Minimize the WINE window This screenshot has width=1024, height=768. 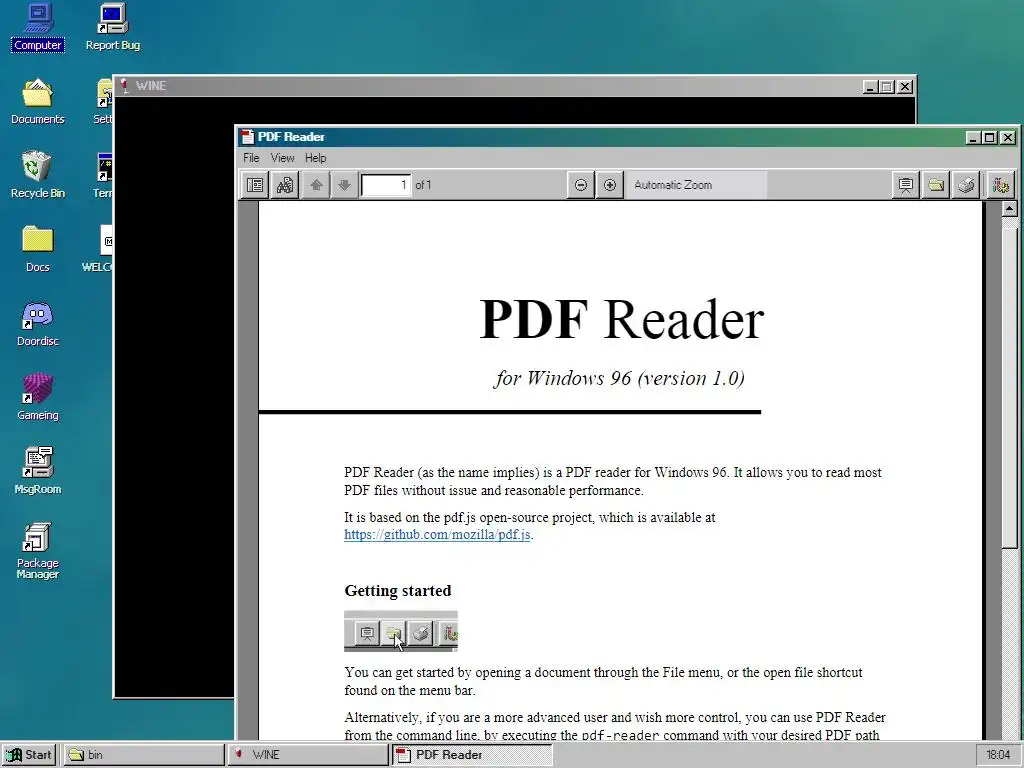(x=871, y=86)
